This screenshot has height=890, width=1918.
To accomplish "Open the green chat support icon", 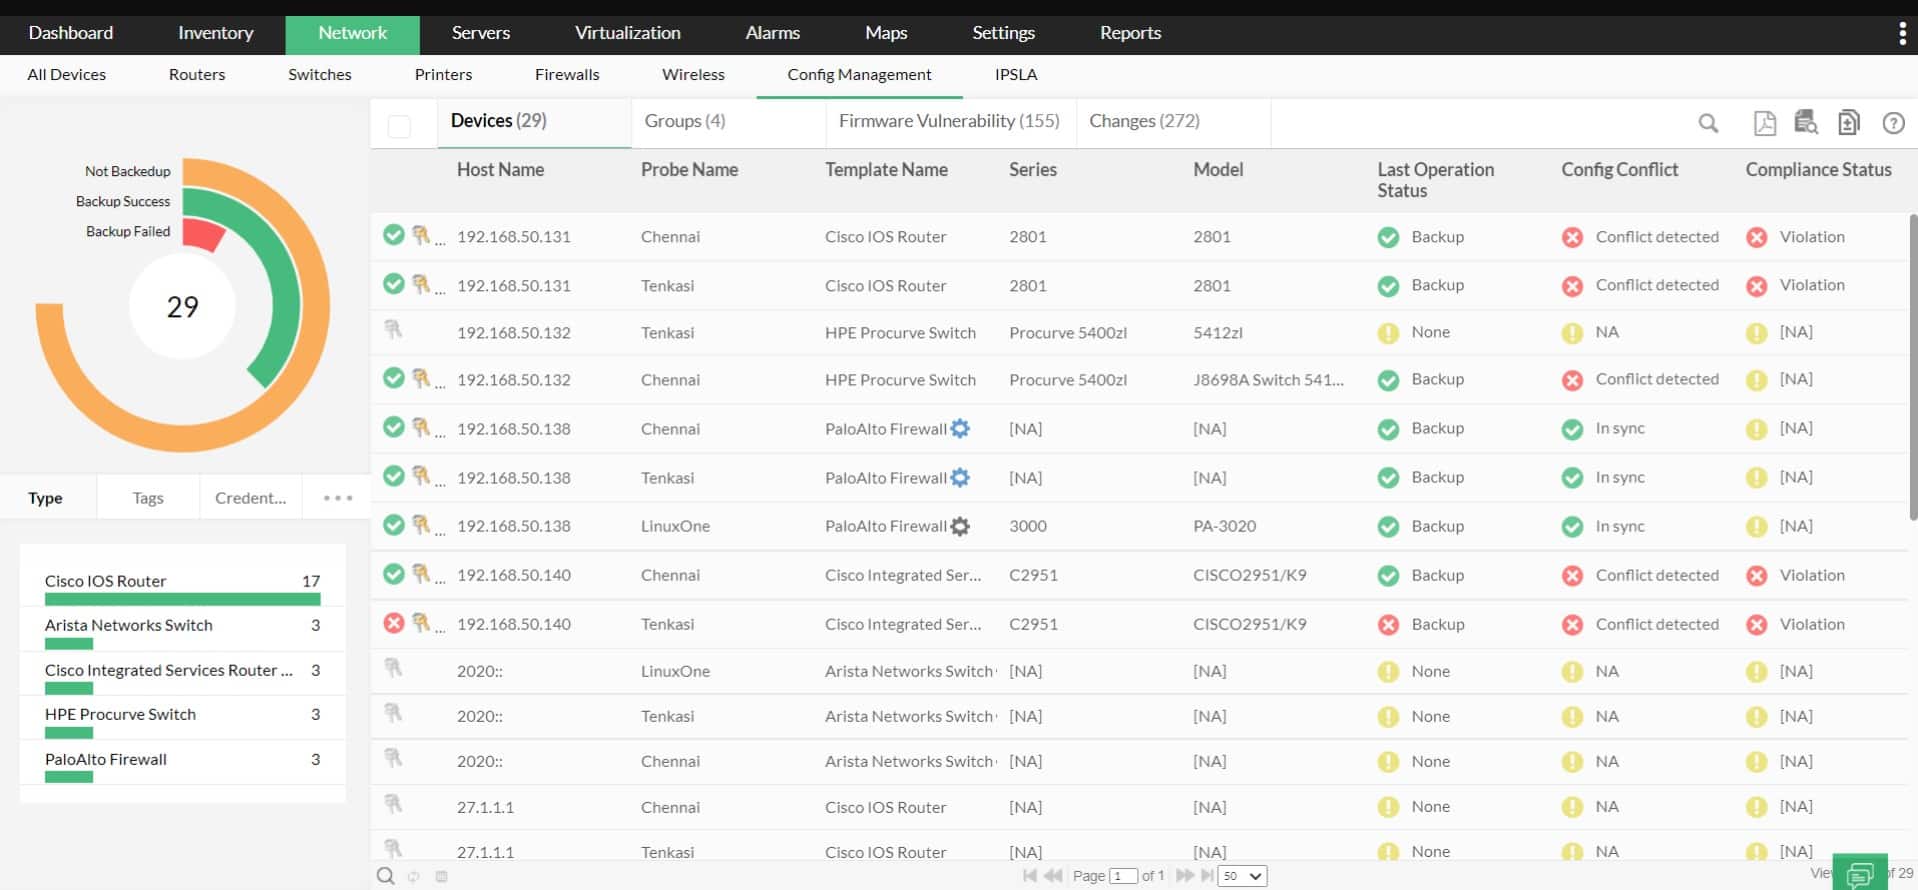I will pyautogui.click(x=1860, y=872).
